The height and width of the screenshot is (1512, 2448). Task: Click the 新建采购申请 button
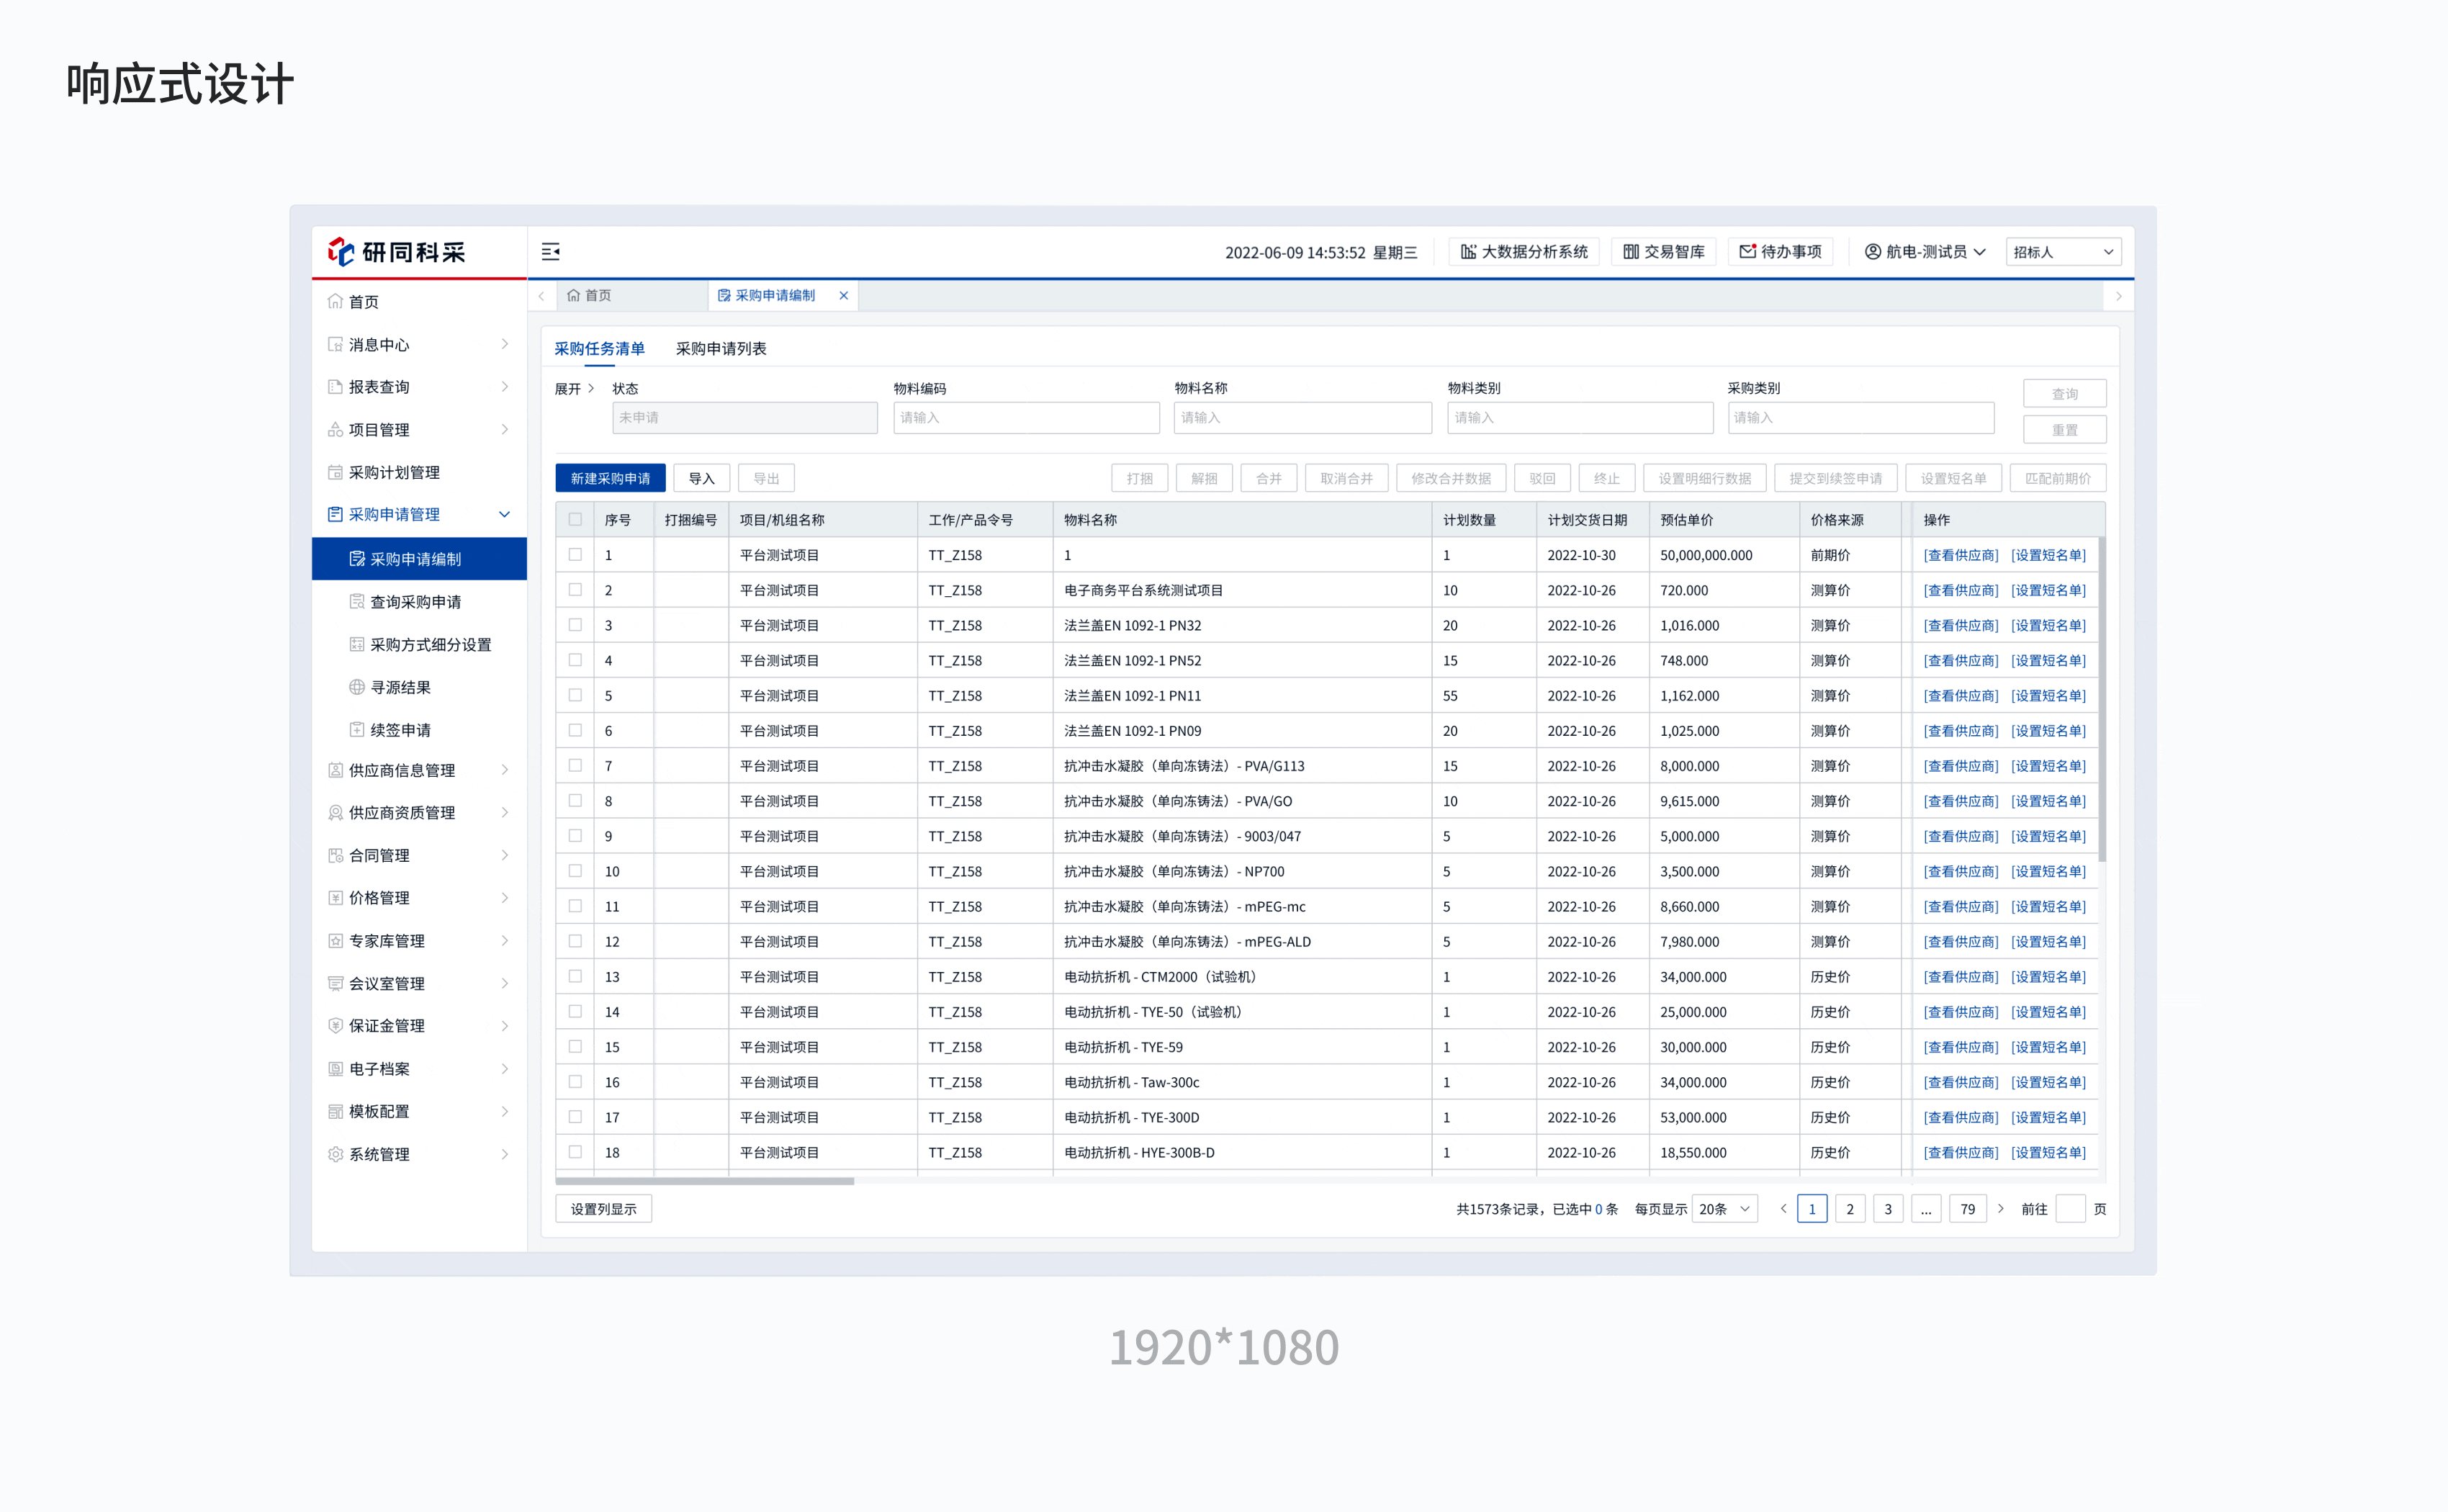point(610,479)
